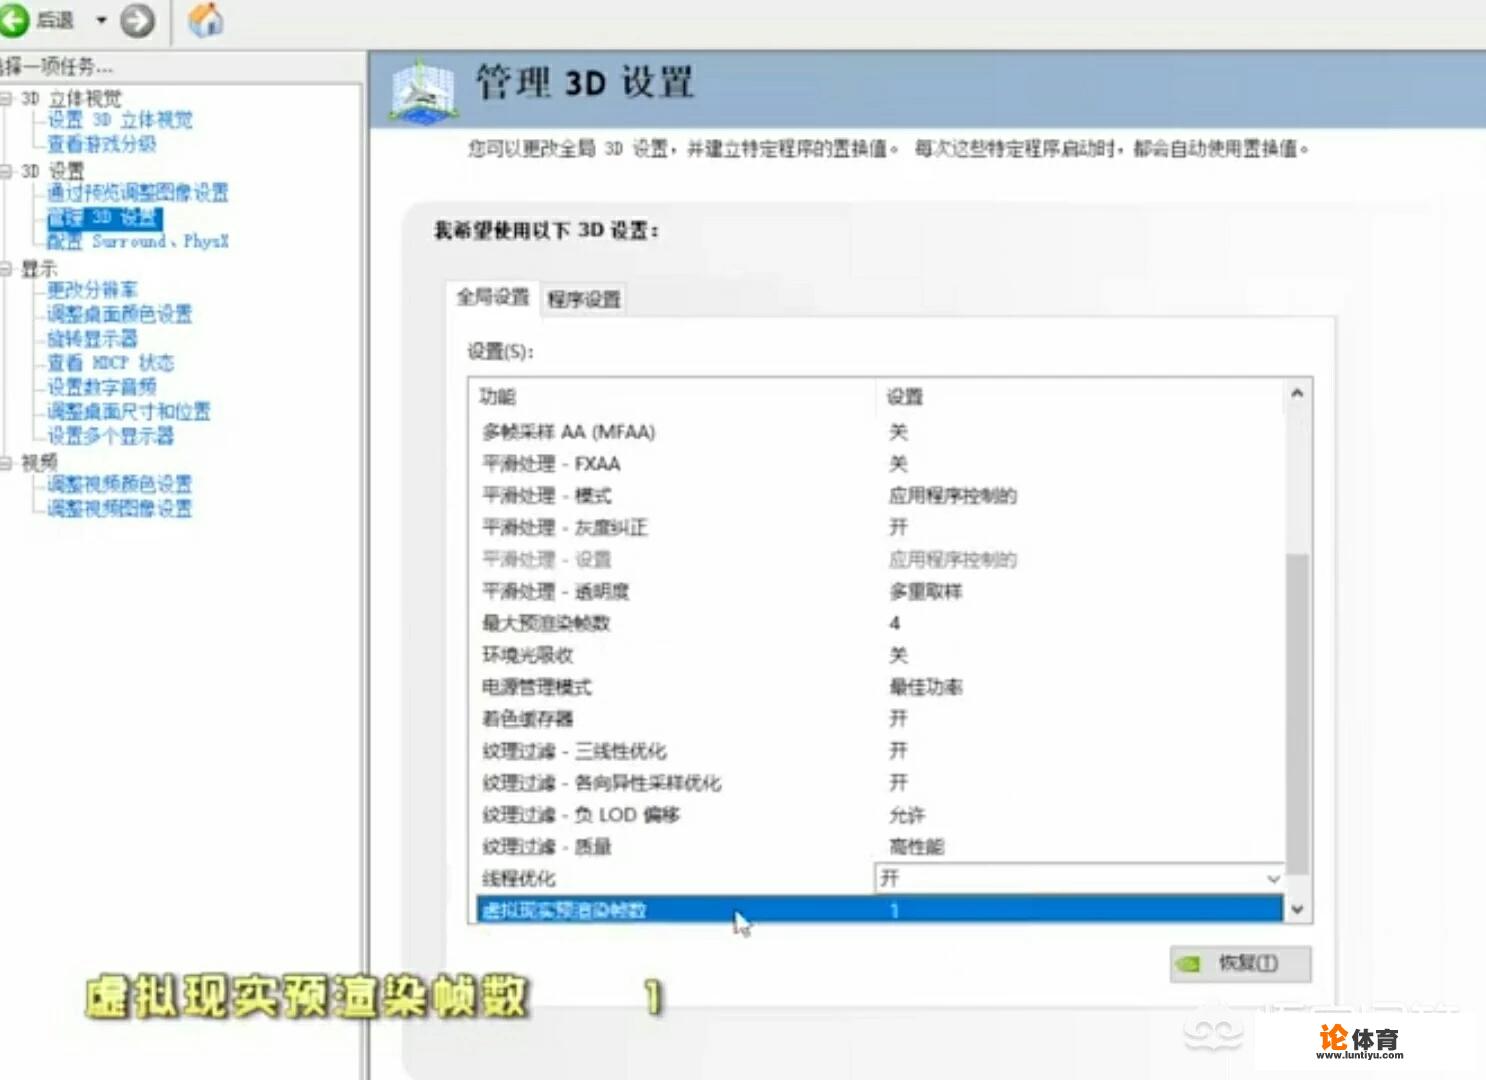Select the 最大预渲染帧数 row
This screenshot has height=1080, width=1486.
click(880, 623)
